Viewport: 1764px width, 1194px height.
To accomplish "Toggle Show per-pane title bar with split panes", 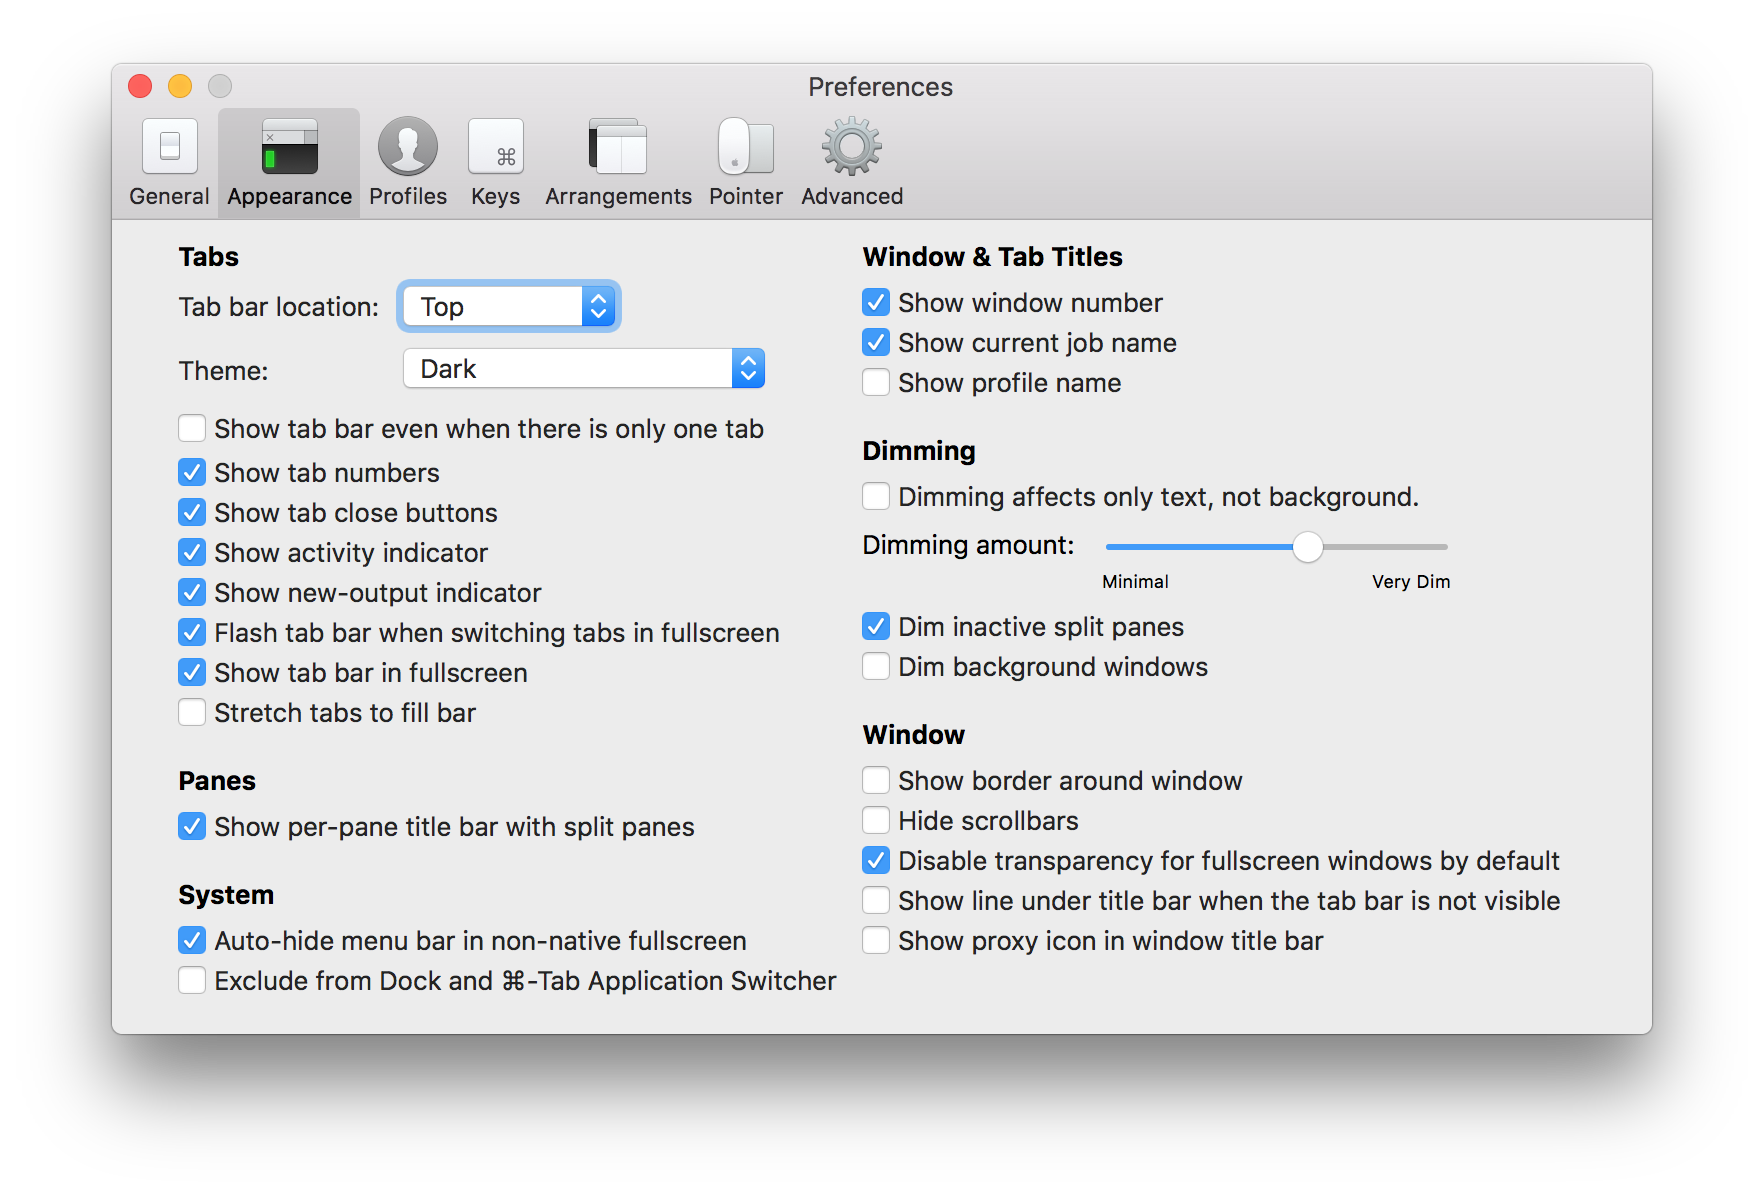I will click(x=192, y=826).
